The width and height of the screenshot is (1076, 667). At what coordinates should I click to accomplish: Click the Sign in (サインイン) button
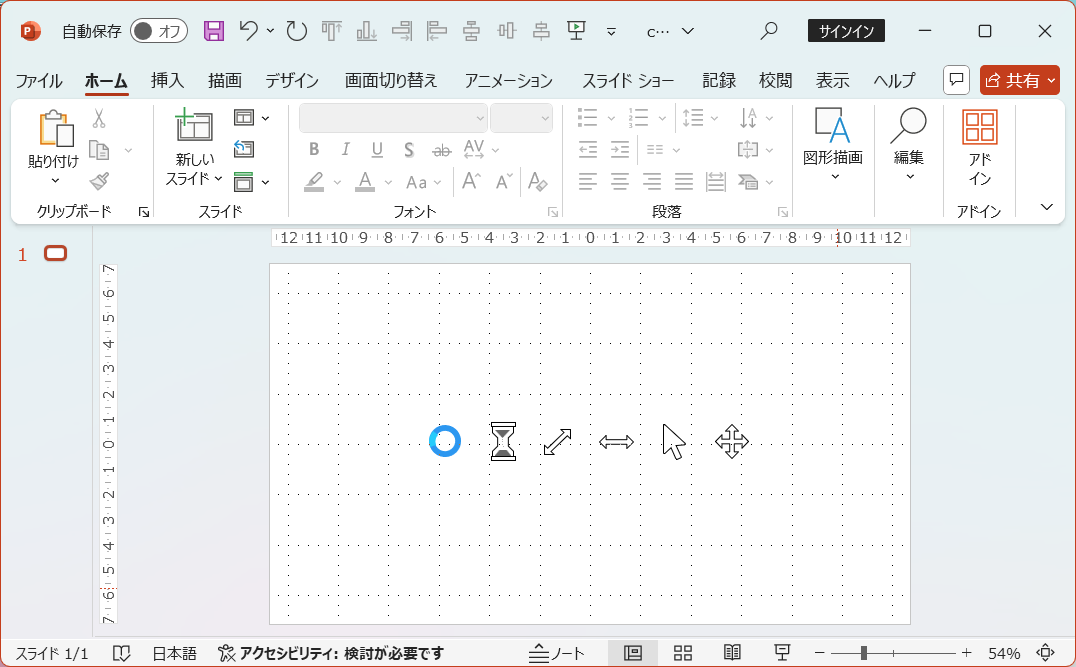point(846,31)
